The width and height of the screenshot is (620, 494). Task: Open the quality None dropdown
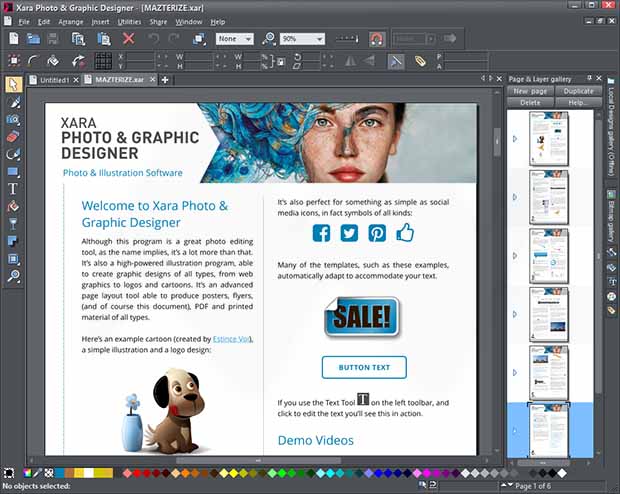pyautogui.click(x=235, y=39)
